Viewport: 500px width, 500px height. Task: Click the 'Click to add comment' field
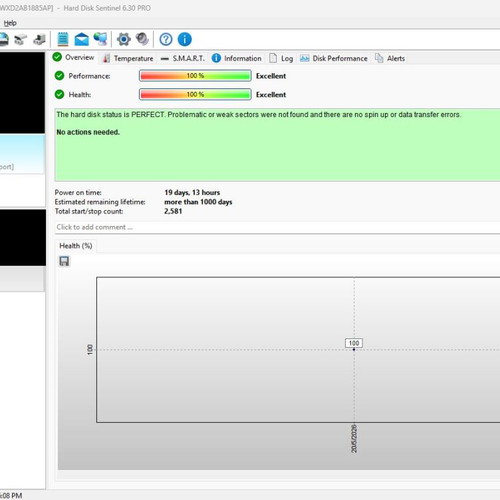[x=277, y=227]
